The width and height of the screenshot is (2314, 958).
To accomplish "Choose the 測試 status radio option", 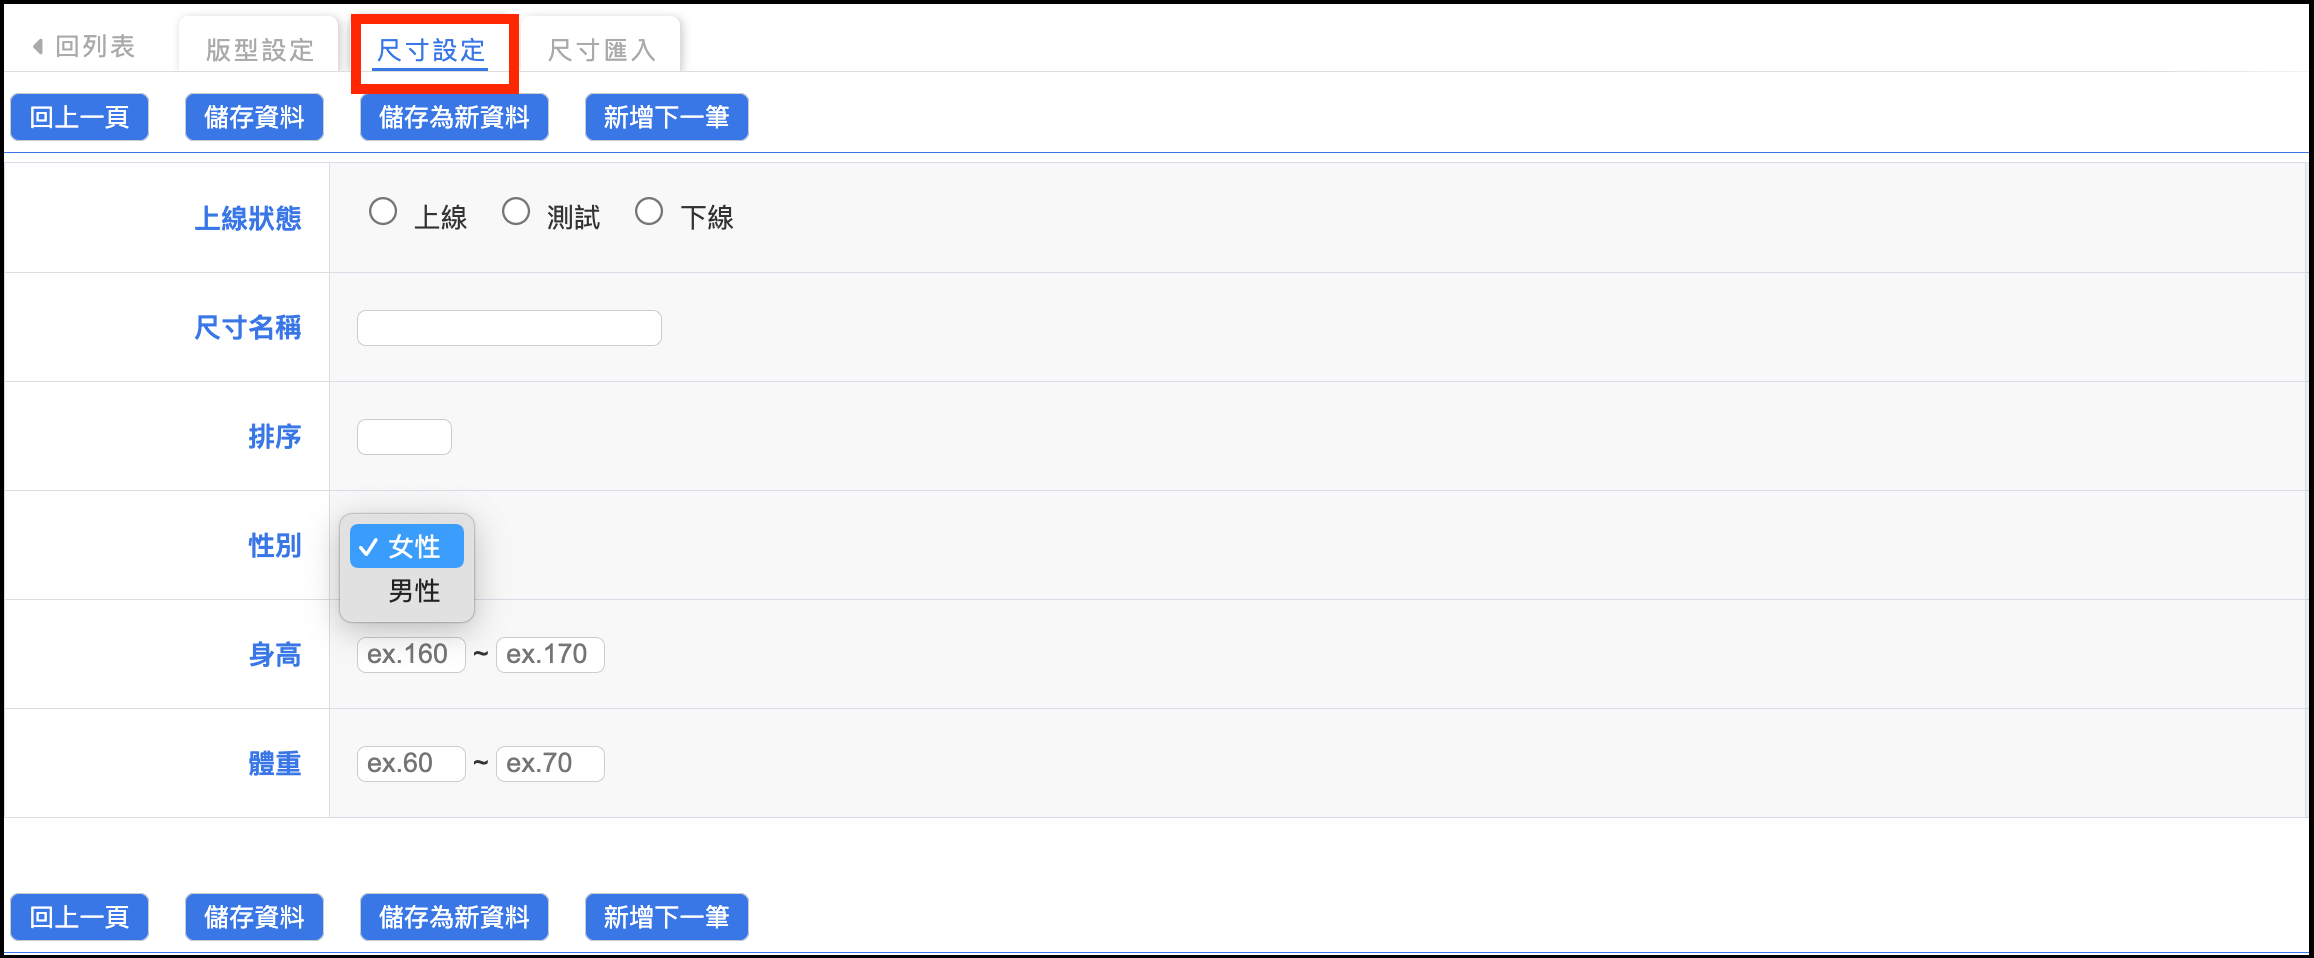I will [x=516, y=212].
